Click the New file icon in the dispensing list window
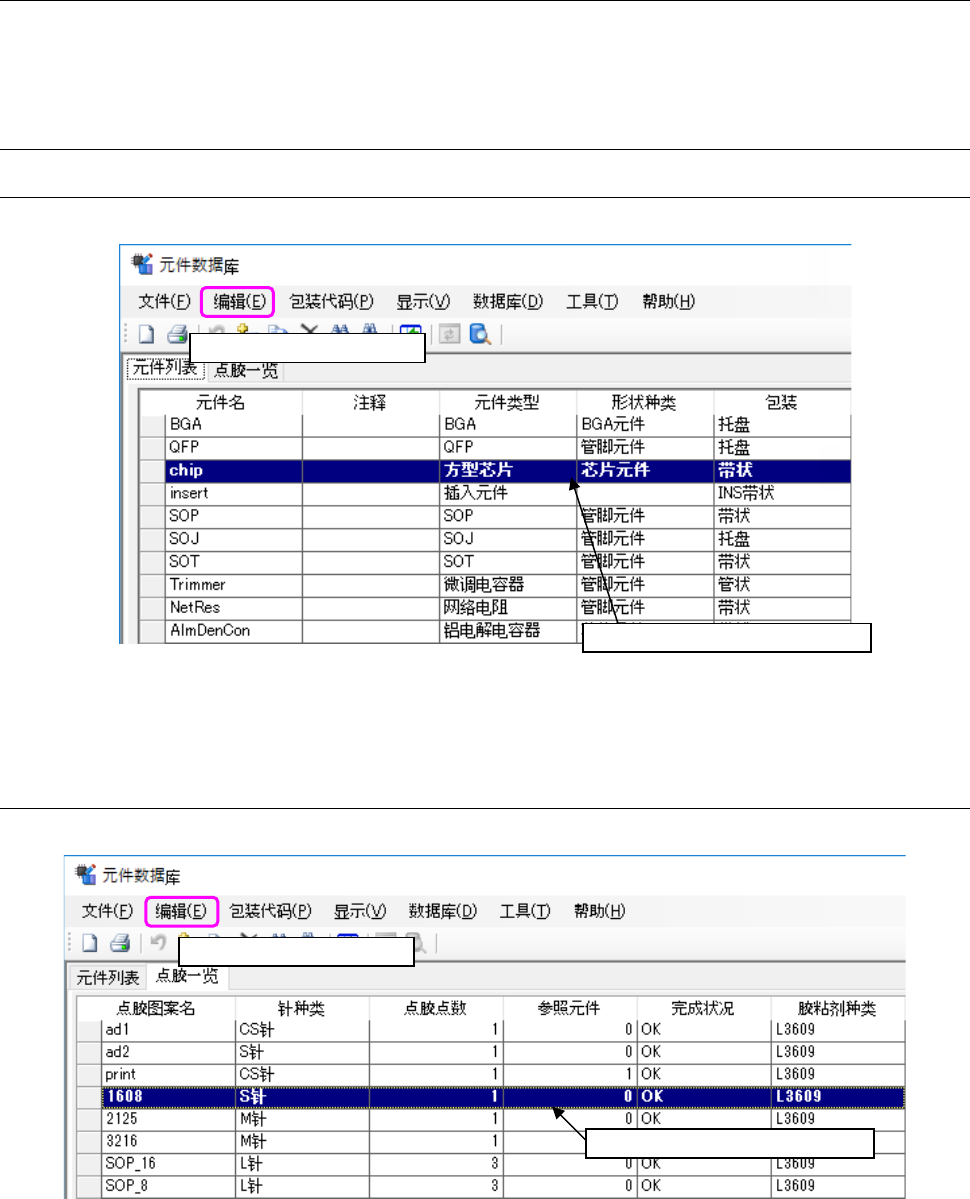Screen dimensions: 970x1199 point(89,943)
